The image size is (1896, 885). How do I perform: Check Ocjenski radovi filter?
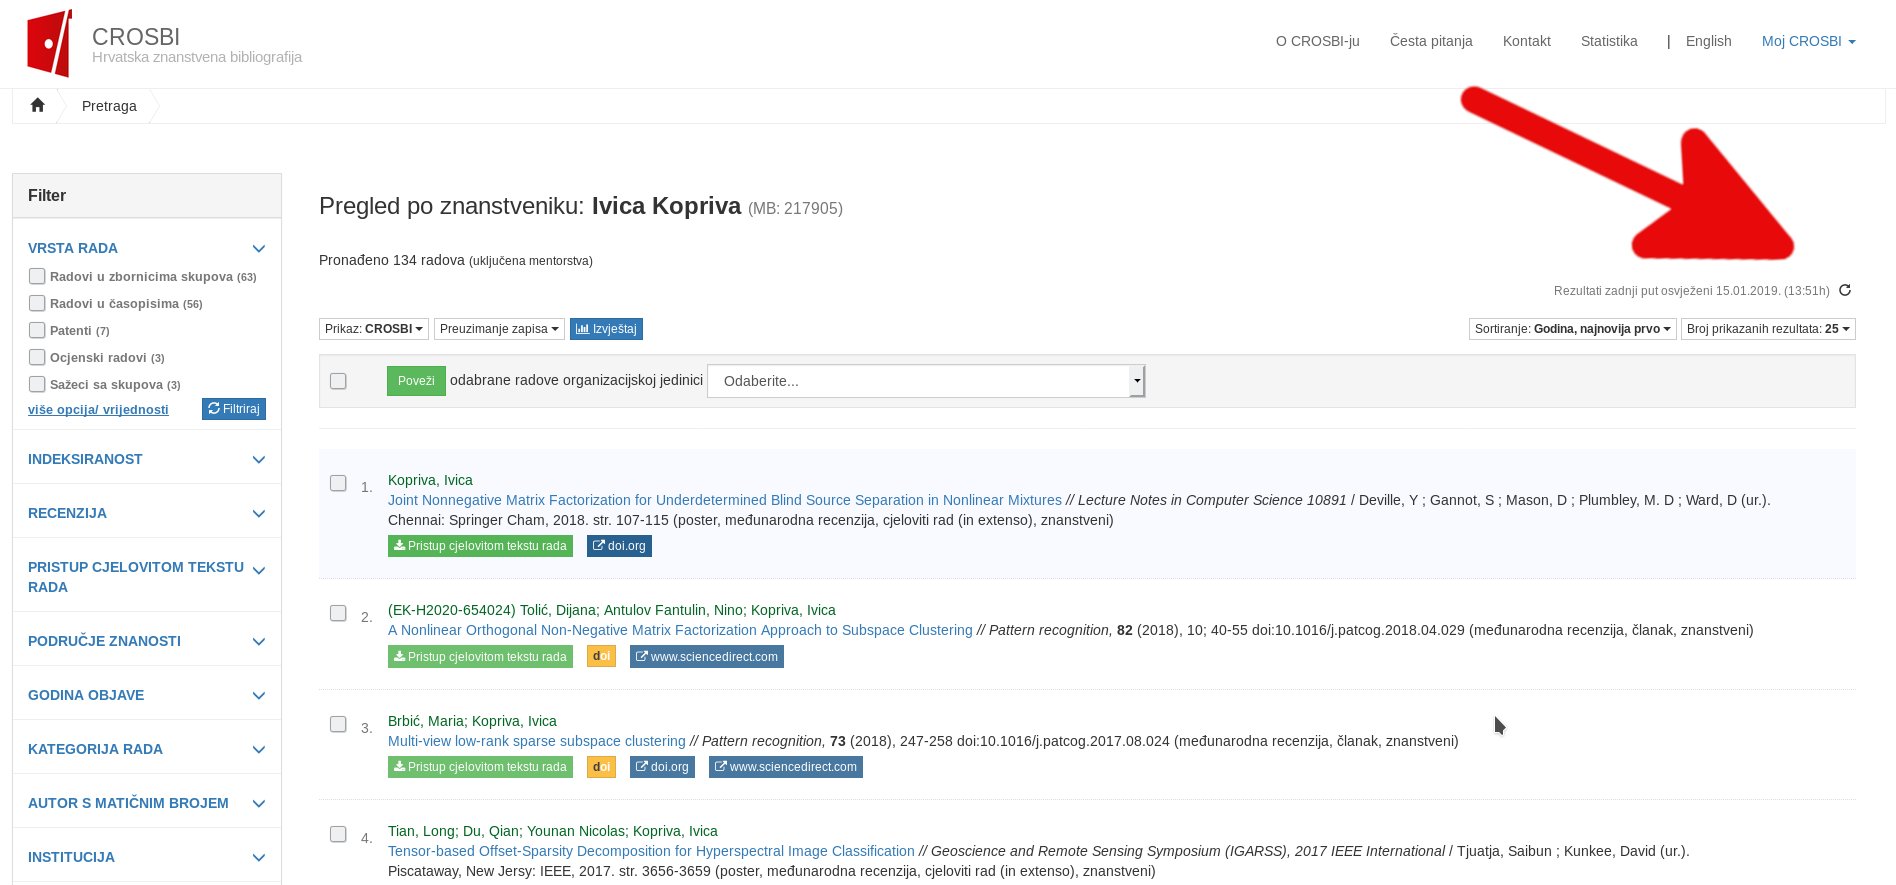37,357
